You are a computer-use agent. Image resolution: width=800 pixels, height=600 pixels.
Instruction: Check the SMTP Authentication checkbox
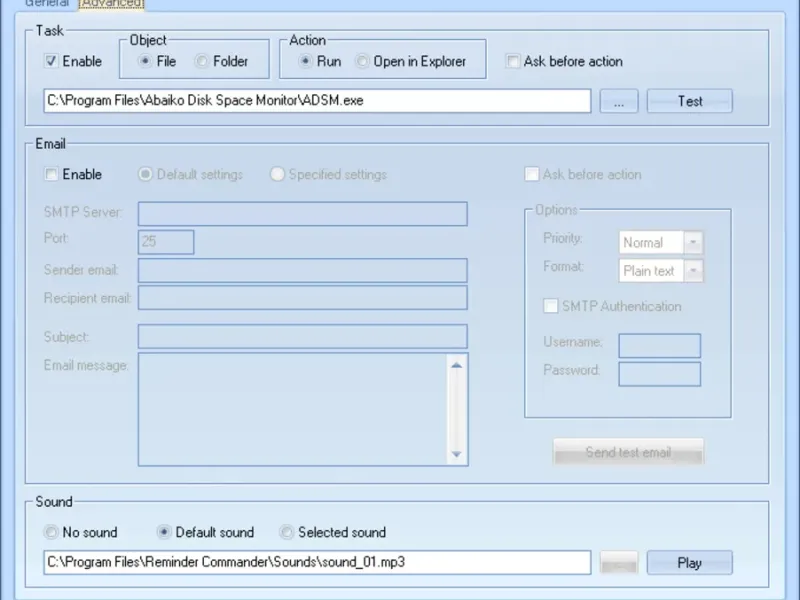(x=551, y=306)
